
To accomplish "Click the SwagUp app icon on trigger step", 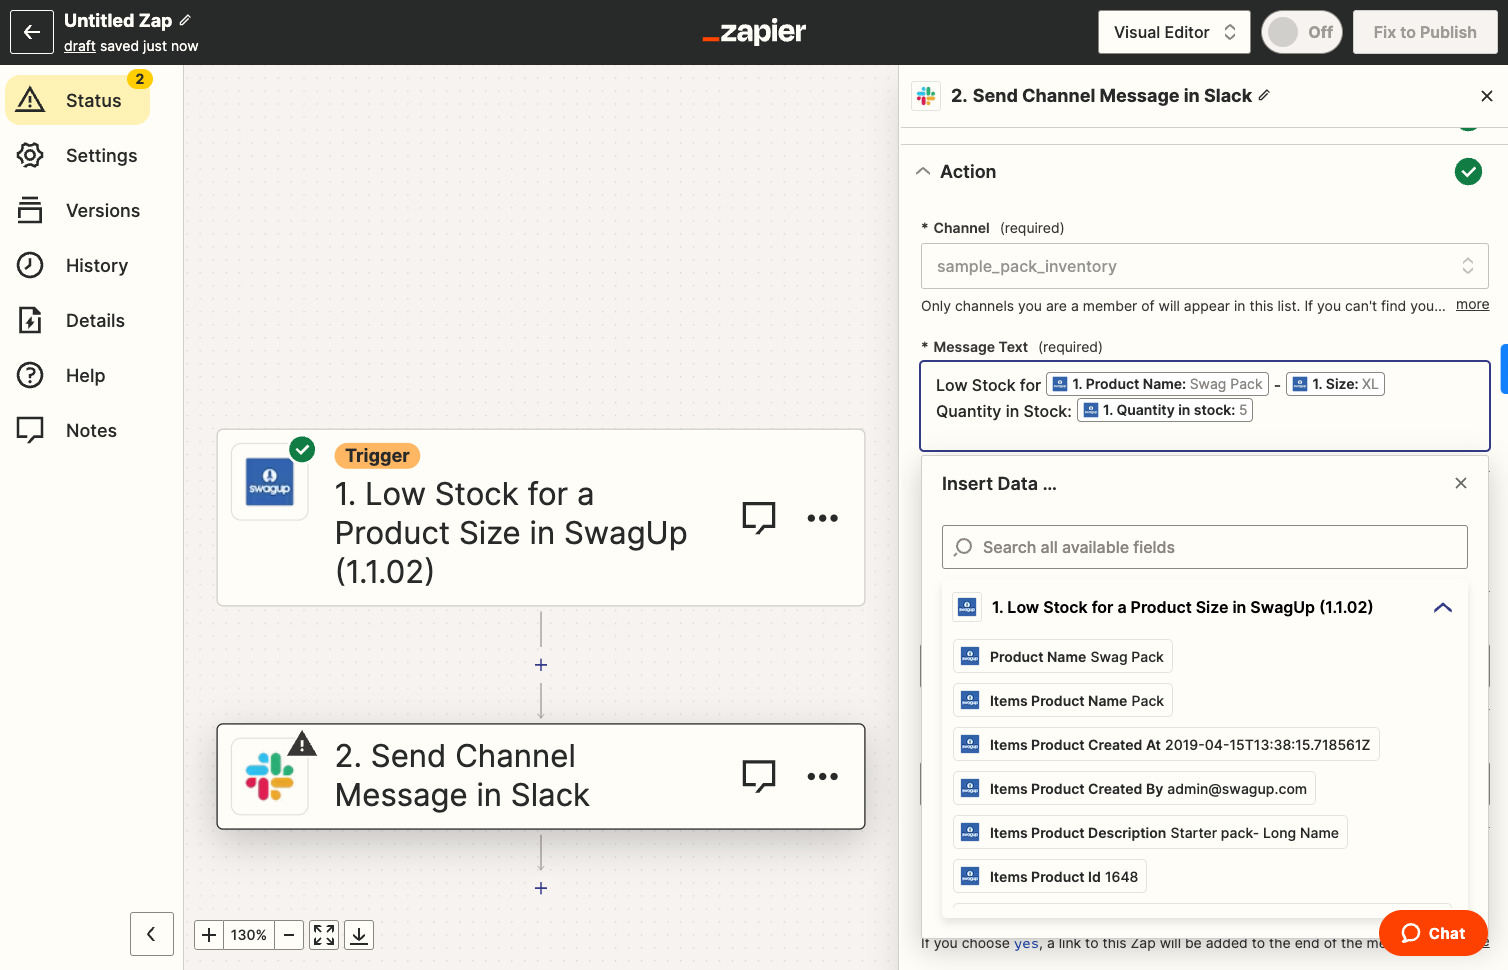I will (270, 482).
